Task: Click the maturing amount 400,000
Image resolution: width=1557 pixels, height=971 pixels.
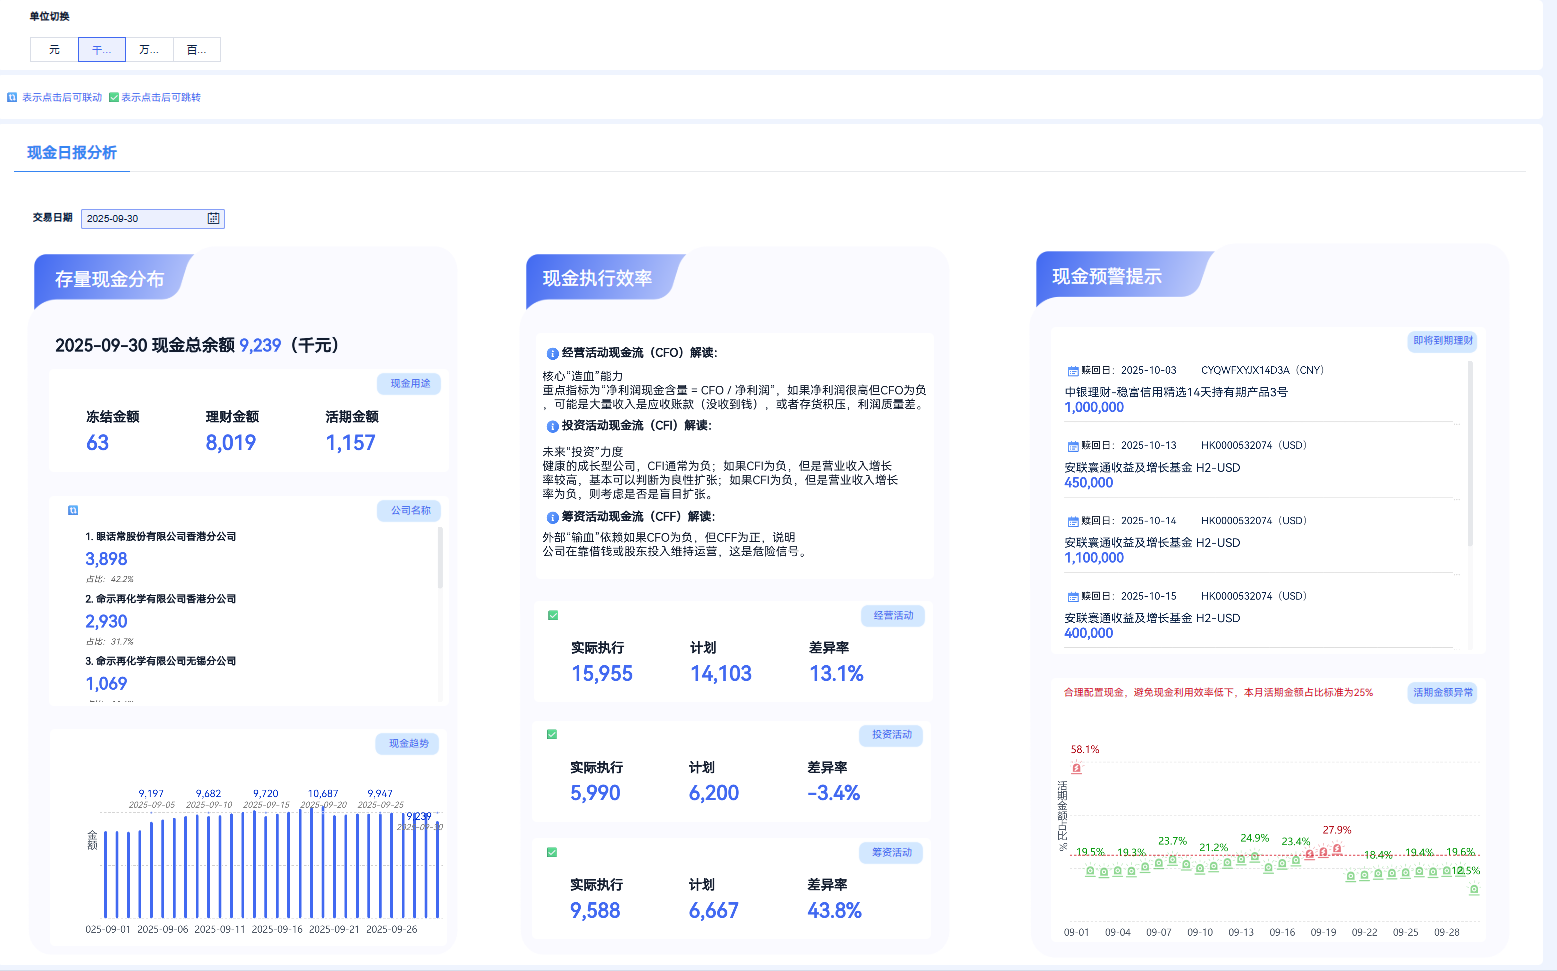Action: [1089, 633]
